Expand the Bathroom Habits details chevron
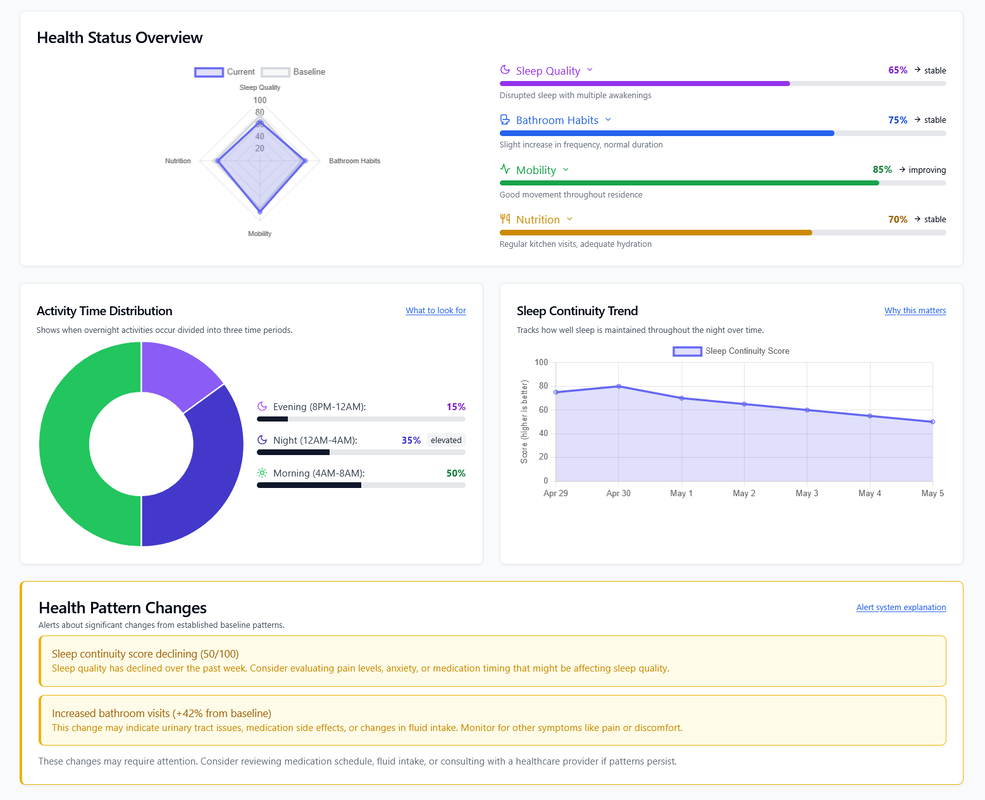Viewport: 985px width, 800px height. [607, 119]
